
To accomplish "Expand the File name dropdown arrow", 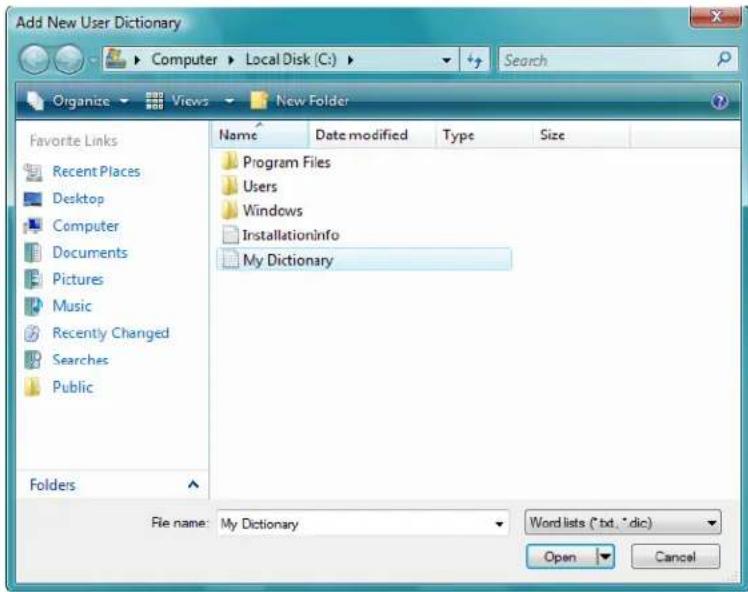I will [x=499, y=524].
